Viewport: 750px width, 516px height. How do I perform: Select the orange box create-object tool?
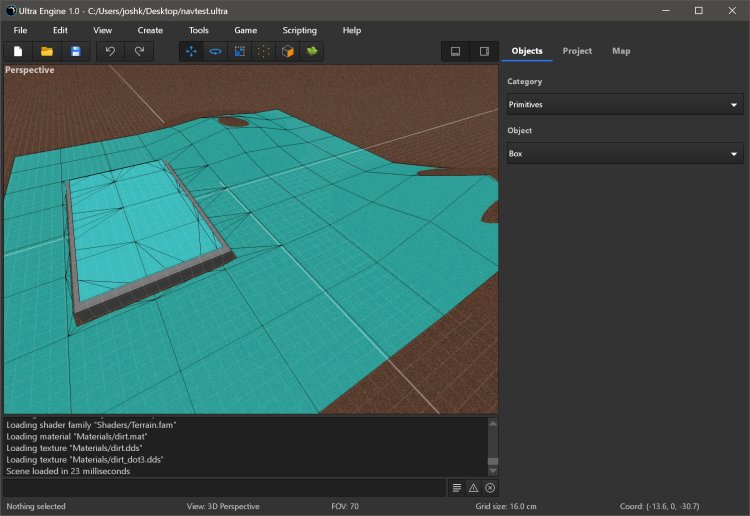pos(288,51)
